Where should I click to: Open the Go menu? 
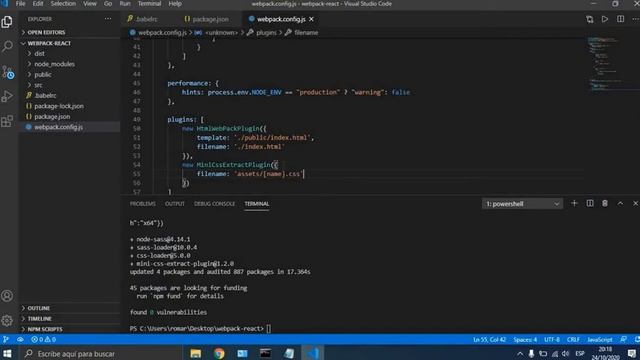(108, 4)
